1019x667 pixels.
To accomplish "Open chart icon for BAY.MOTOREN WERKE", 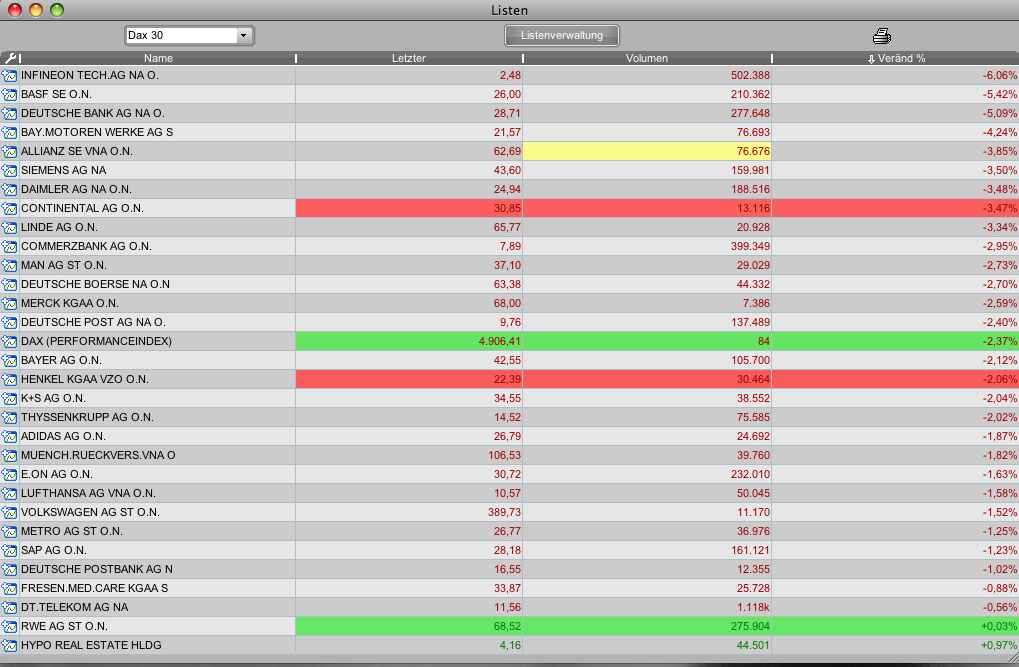I will [x=10, y=133].
